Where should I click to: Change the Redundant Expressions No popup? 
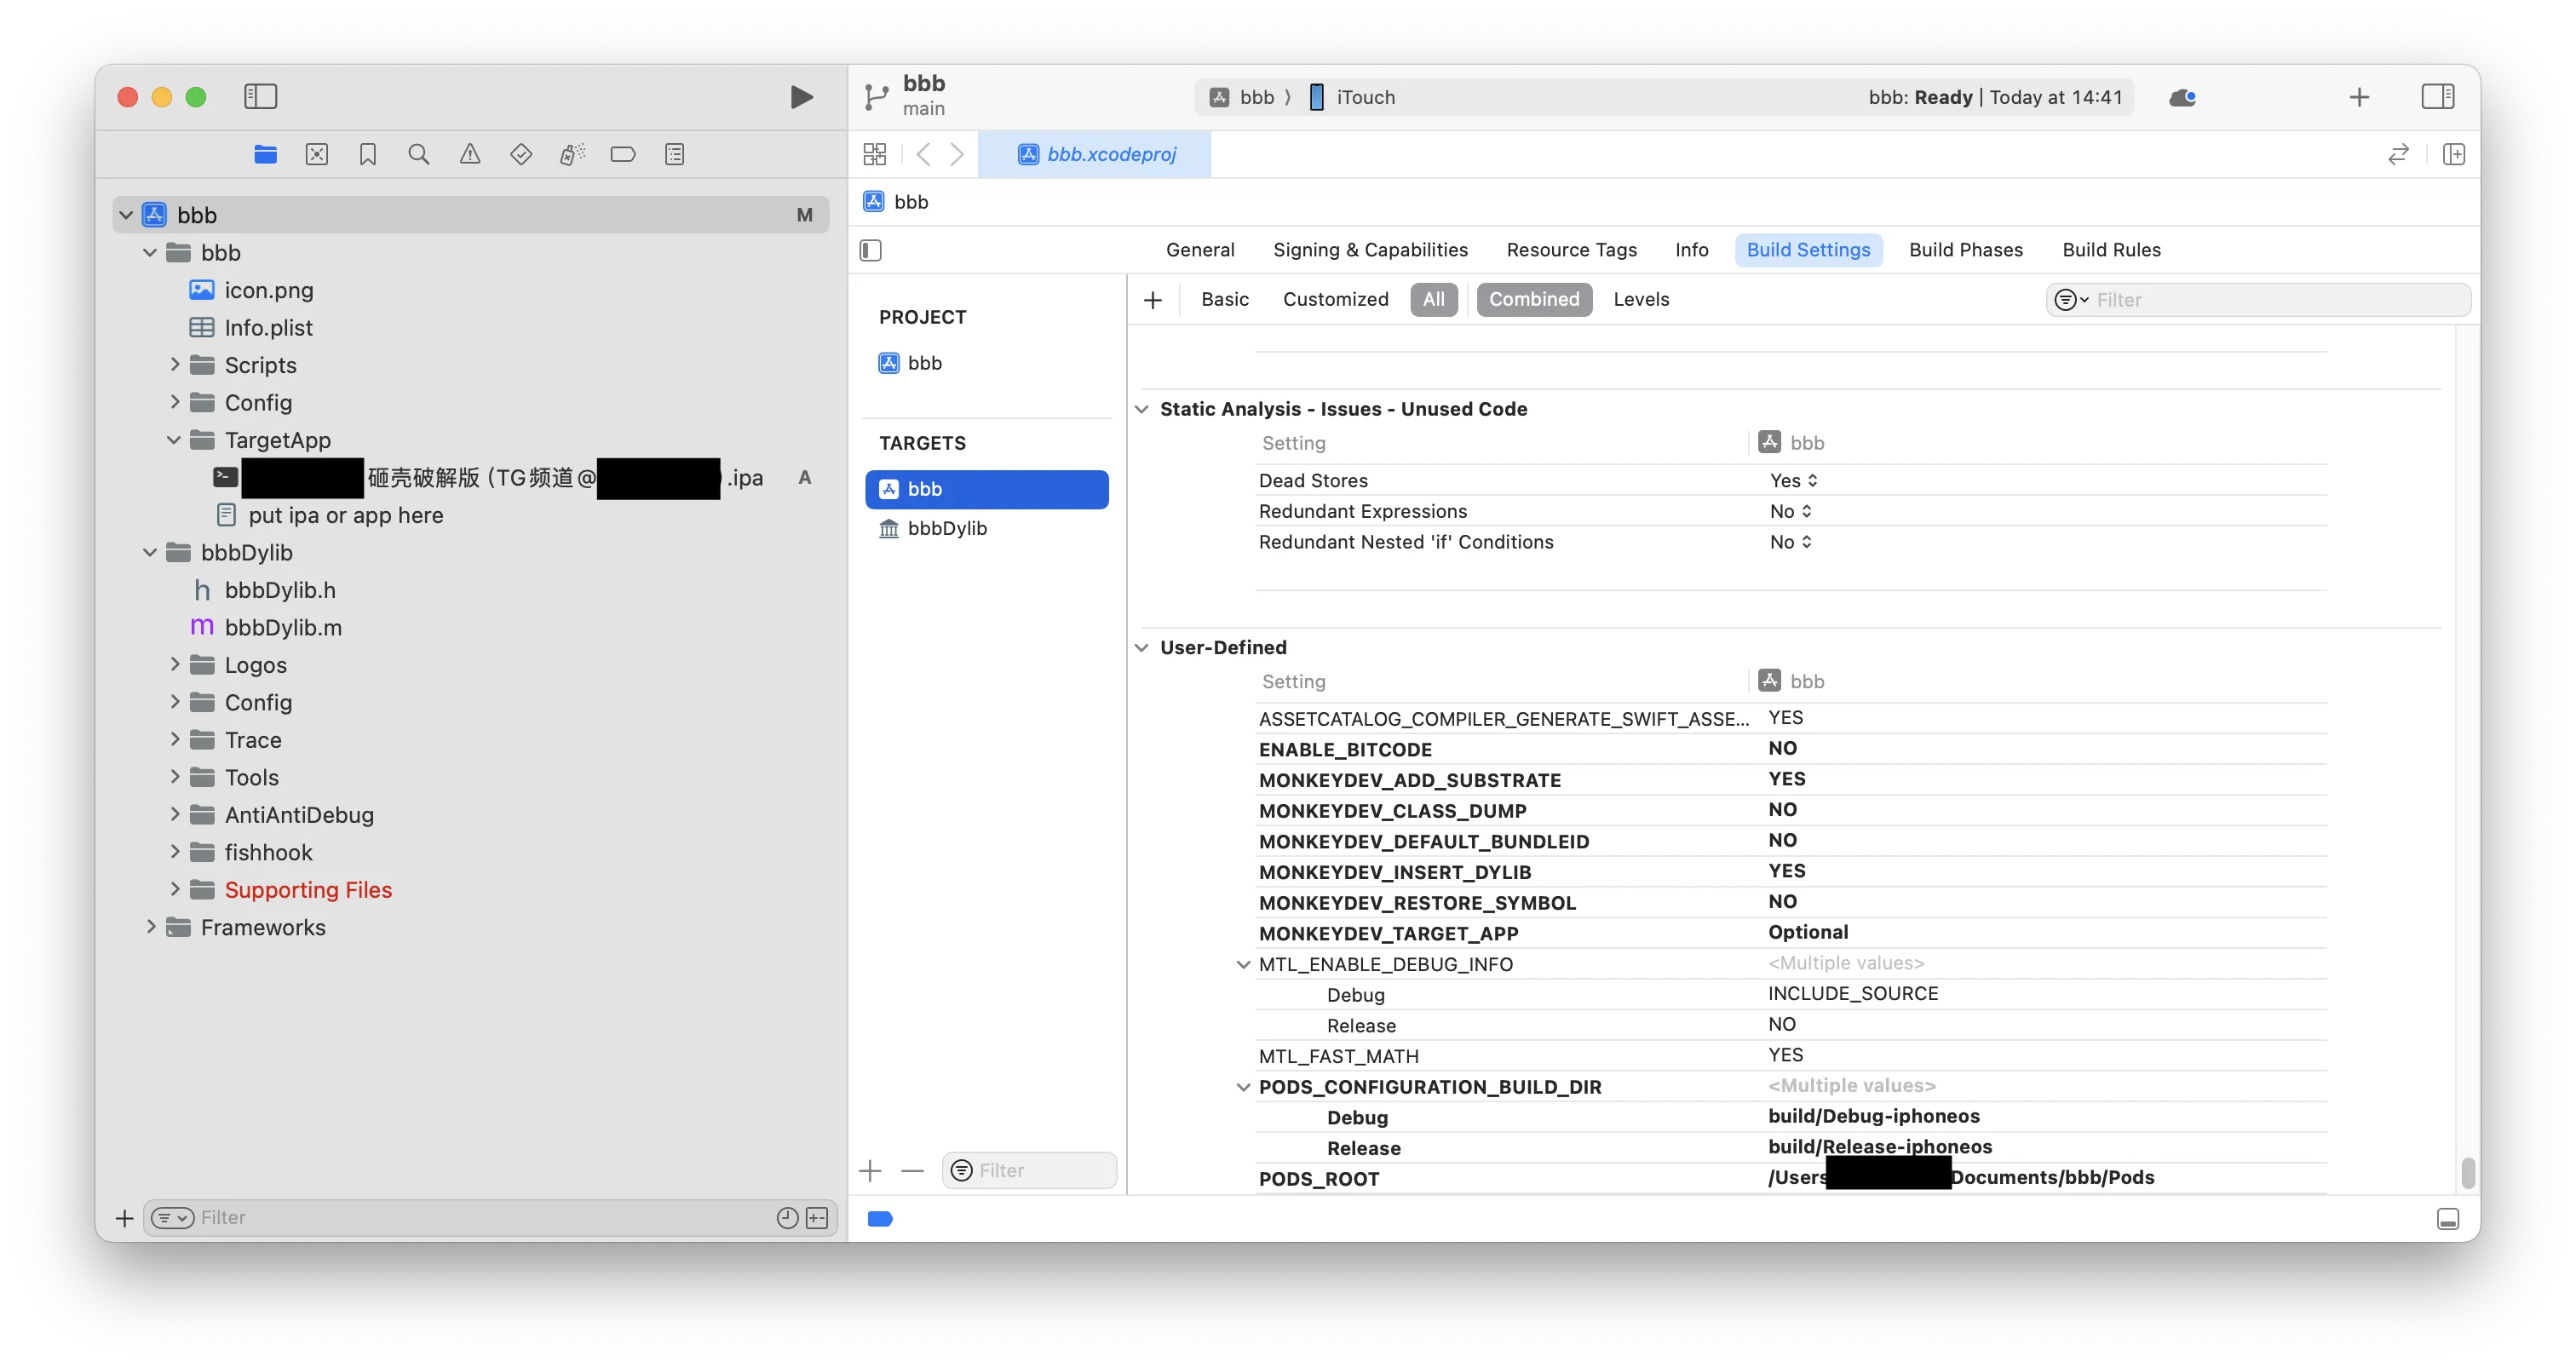click(1790, 511)
